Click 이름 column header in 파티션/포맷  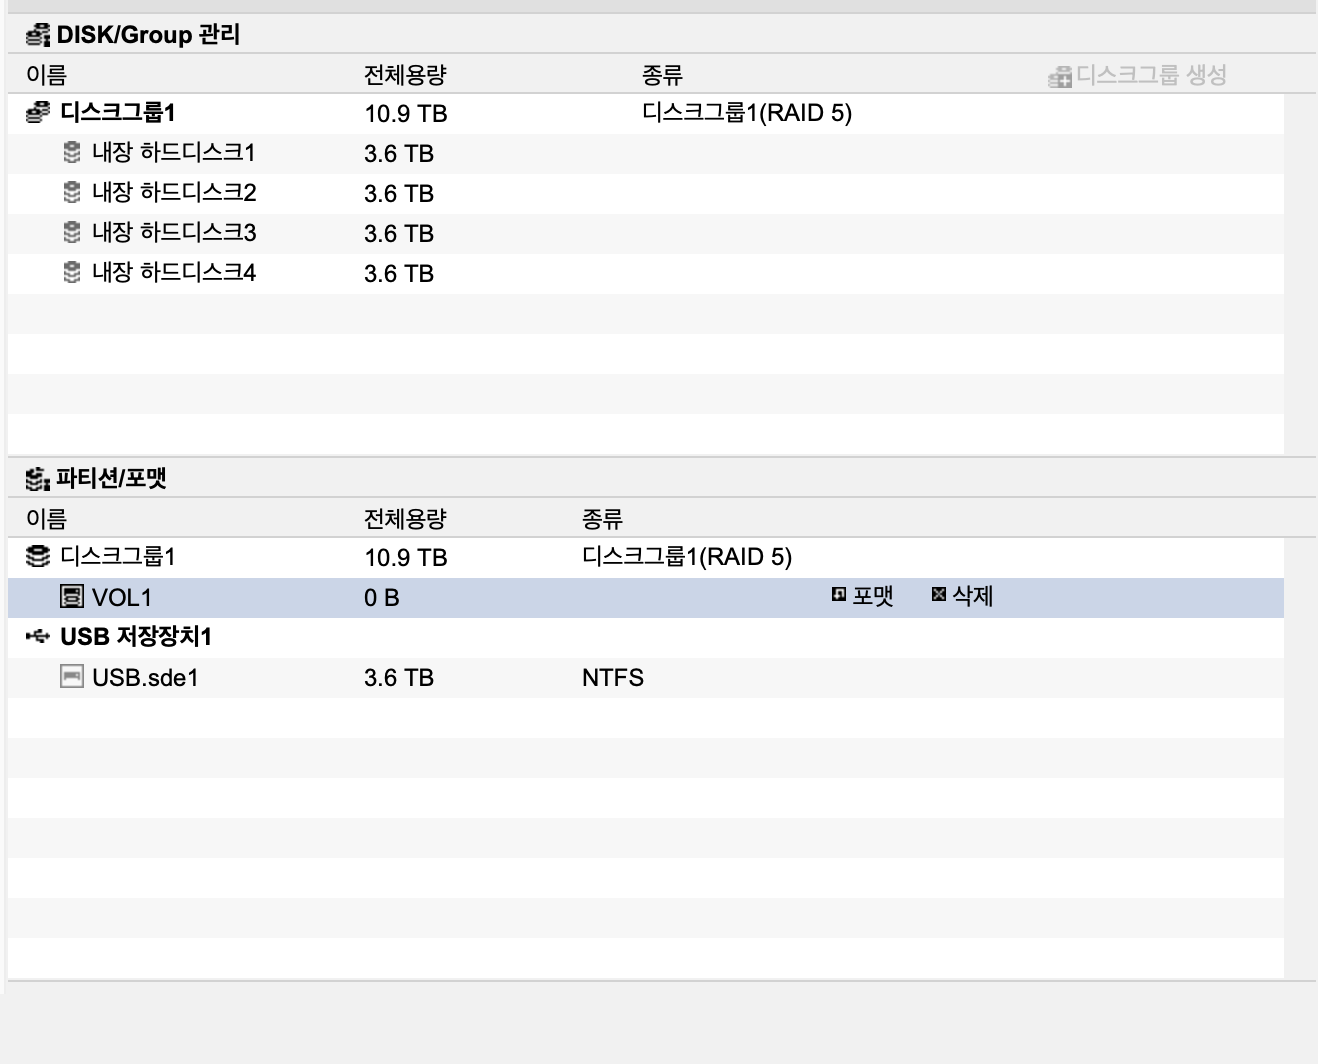point(46,519)
